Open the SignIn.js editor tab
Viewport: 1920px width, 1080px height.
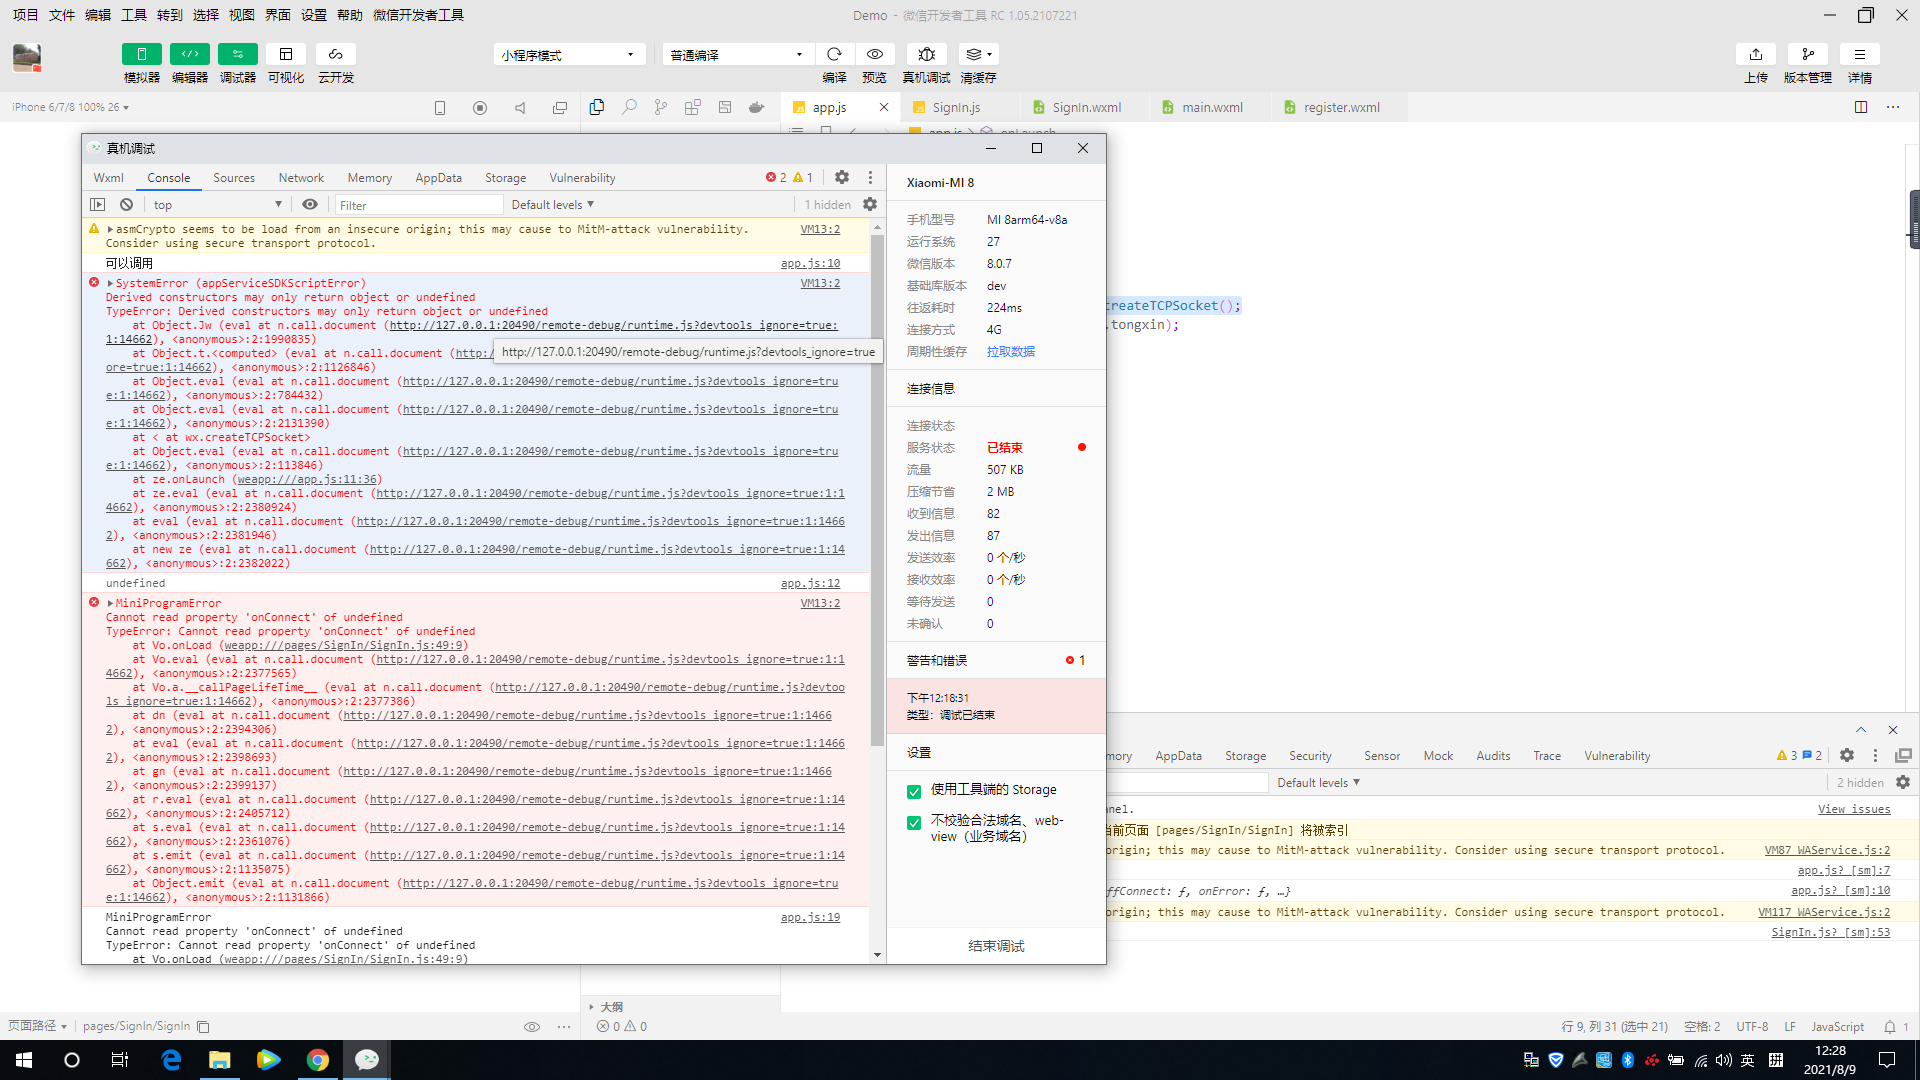click(956, 107)
